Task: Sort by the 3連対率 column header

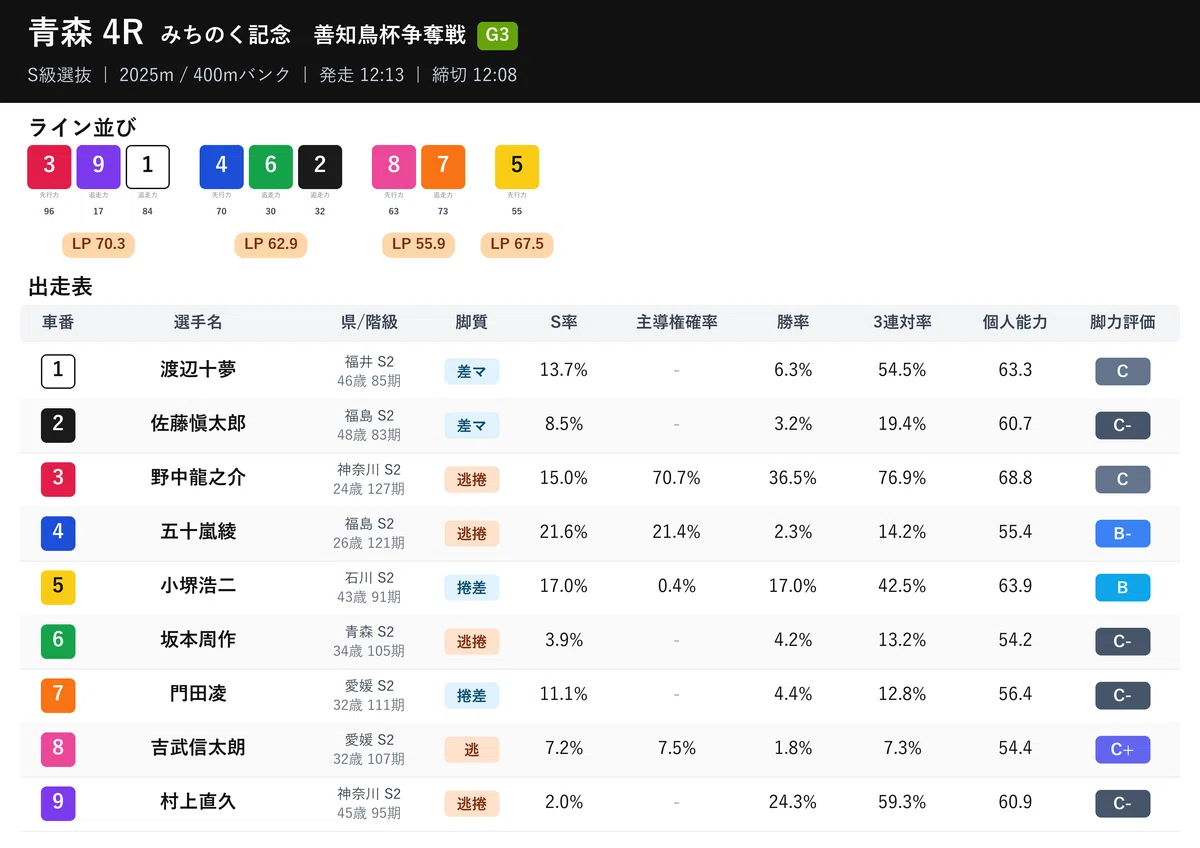Action: [902, 322]
